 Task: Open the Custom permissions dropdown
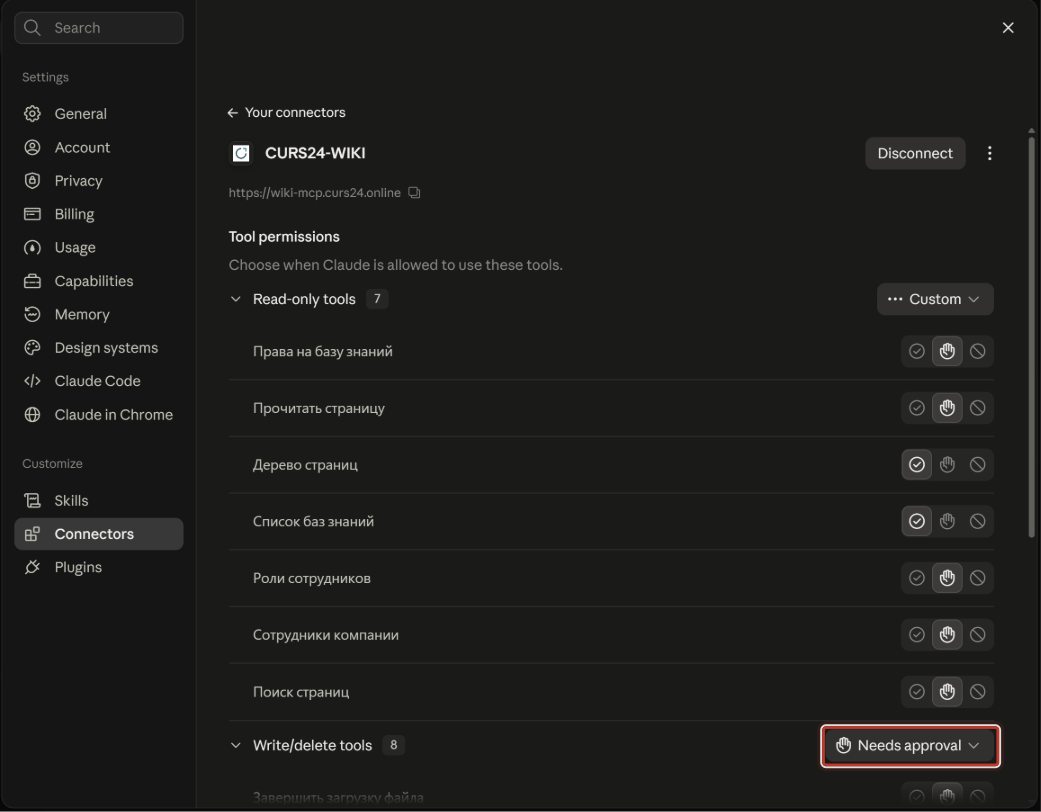pos(935,299)
